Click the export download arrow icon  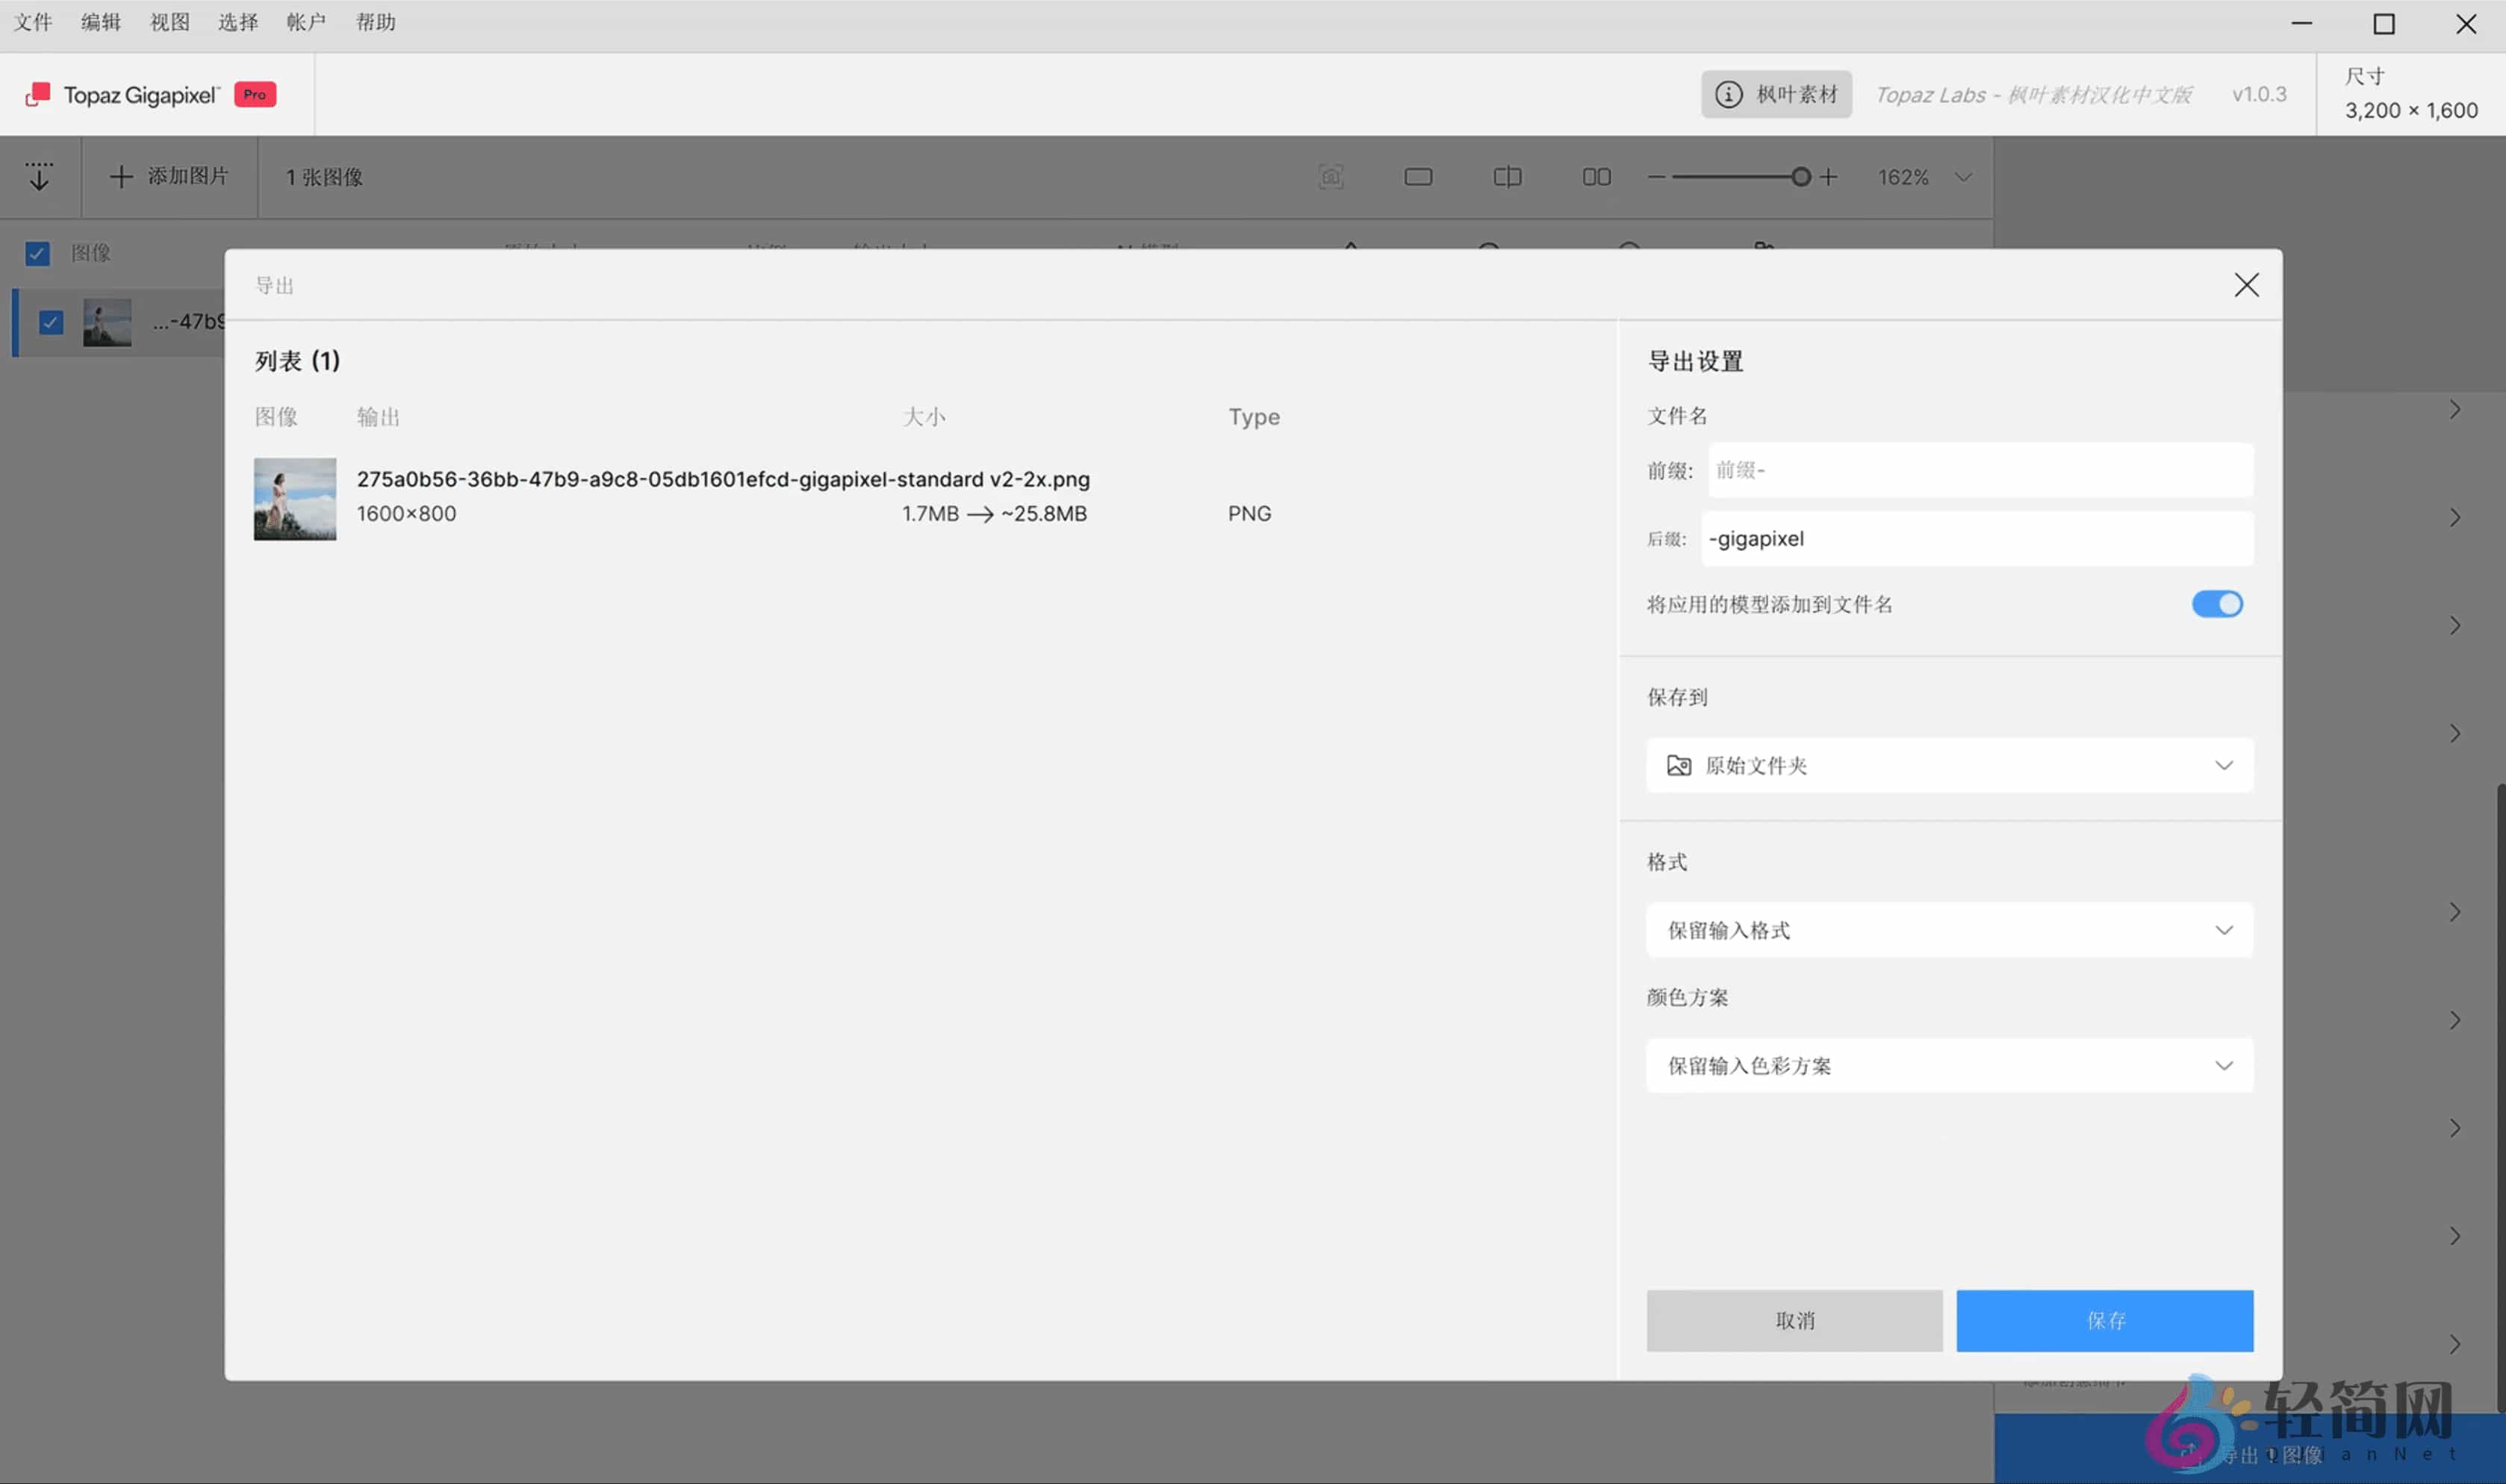coord(40,176)
